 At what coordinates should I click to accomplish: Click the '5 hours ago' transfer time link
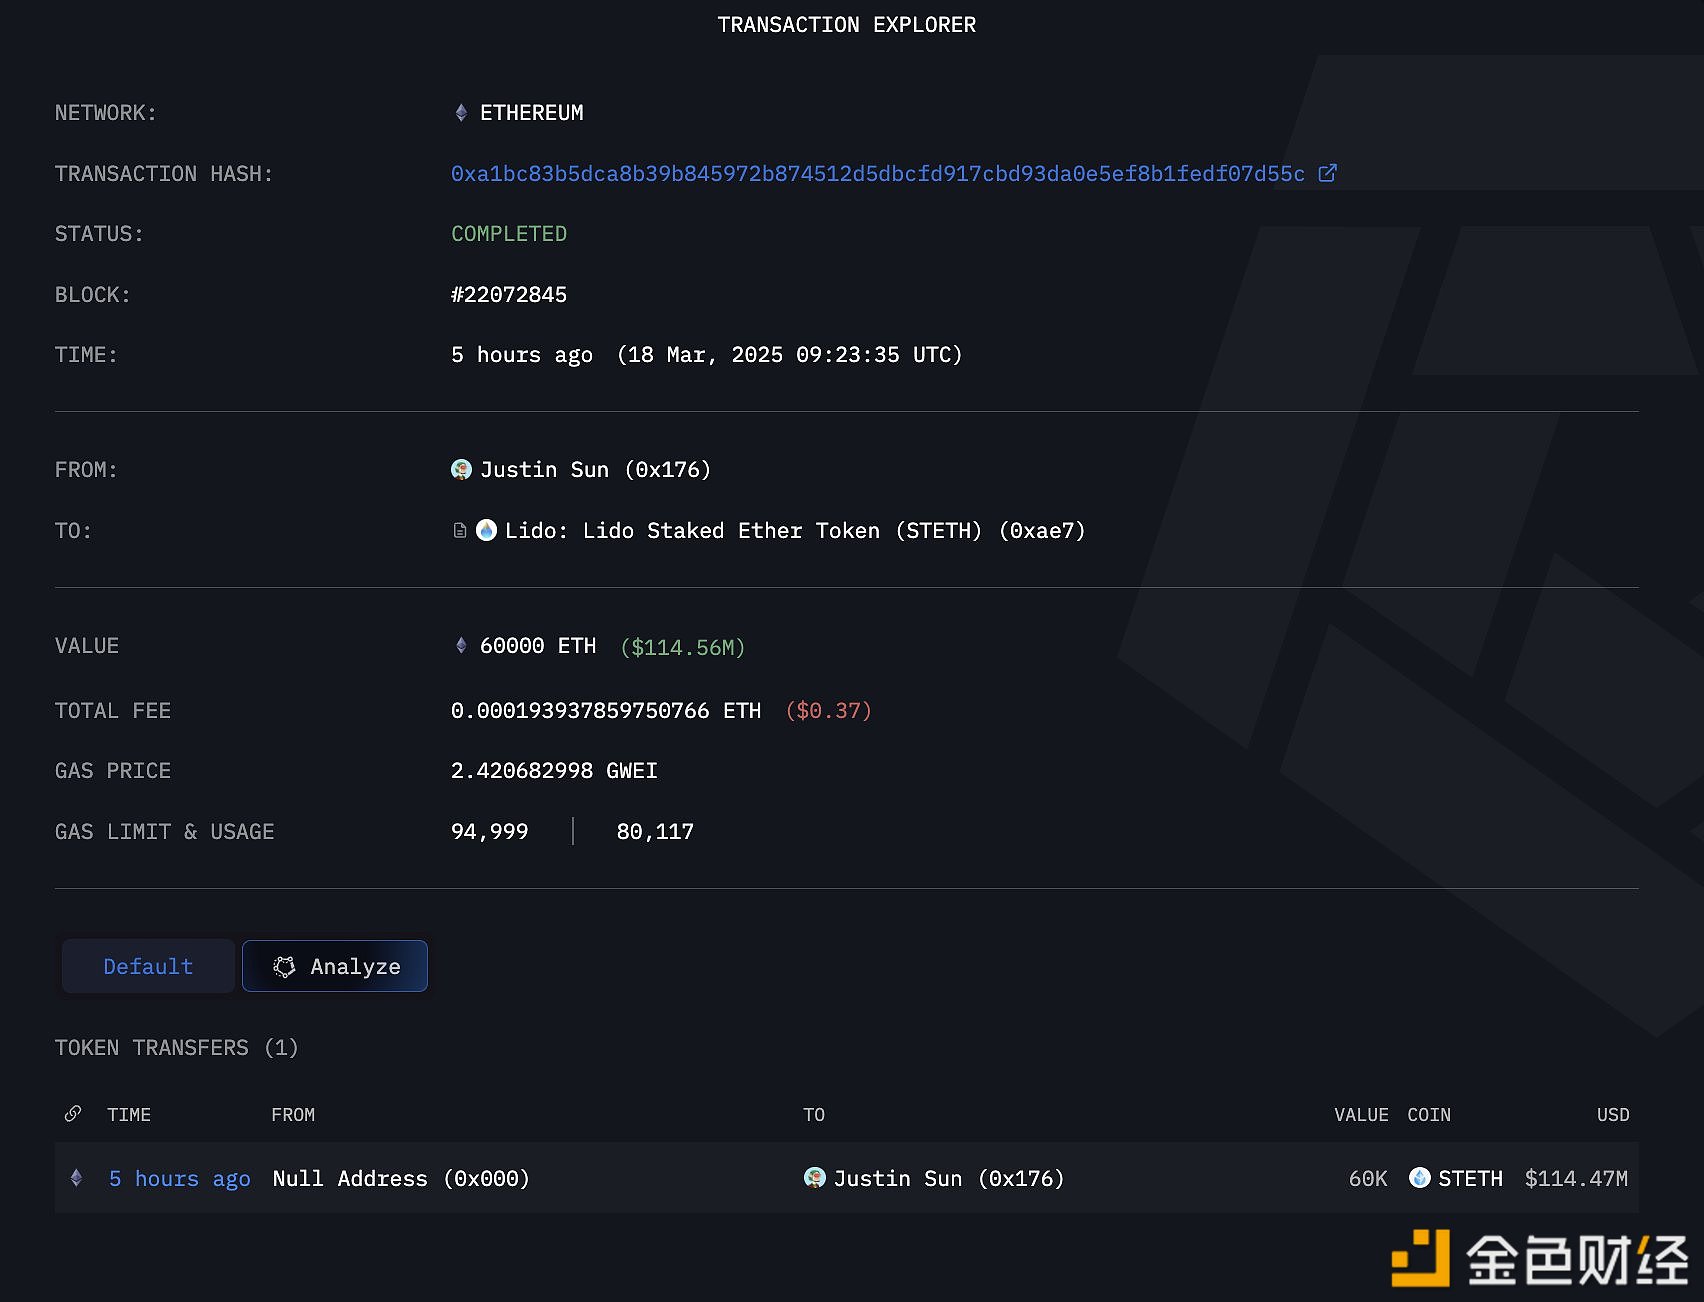coord(180,1179)
